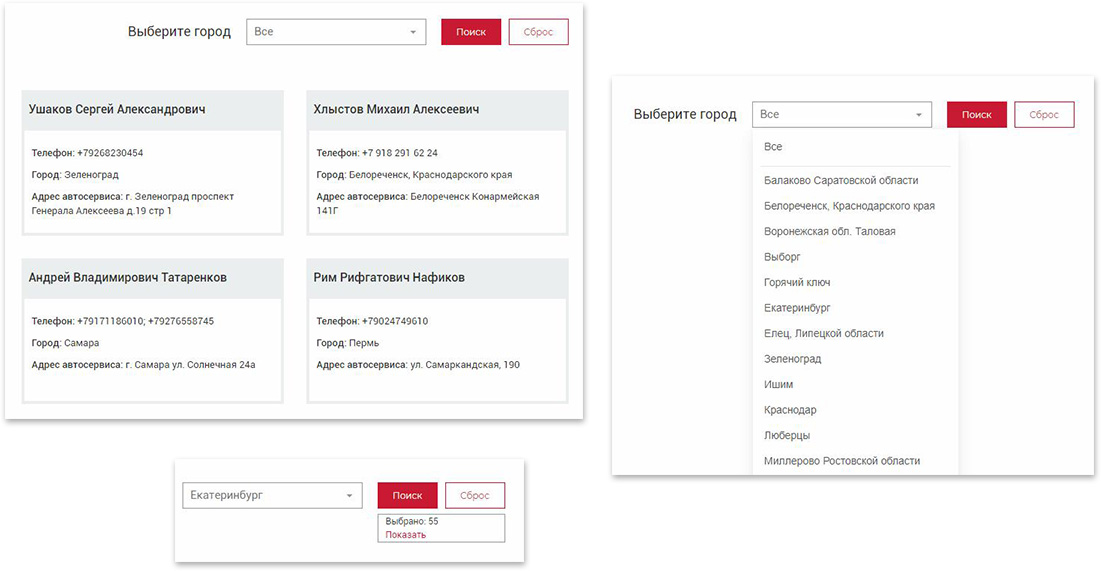
Task: Select Белореченск, Краснодарского края option
Action: tap(849, 206)
